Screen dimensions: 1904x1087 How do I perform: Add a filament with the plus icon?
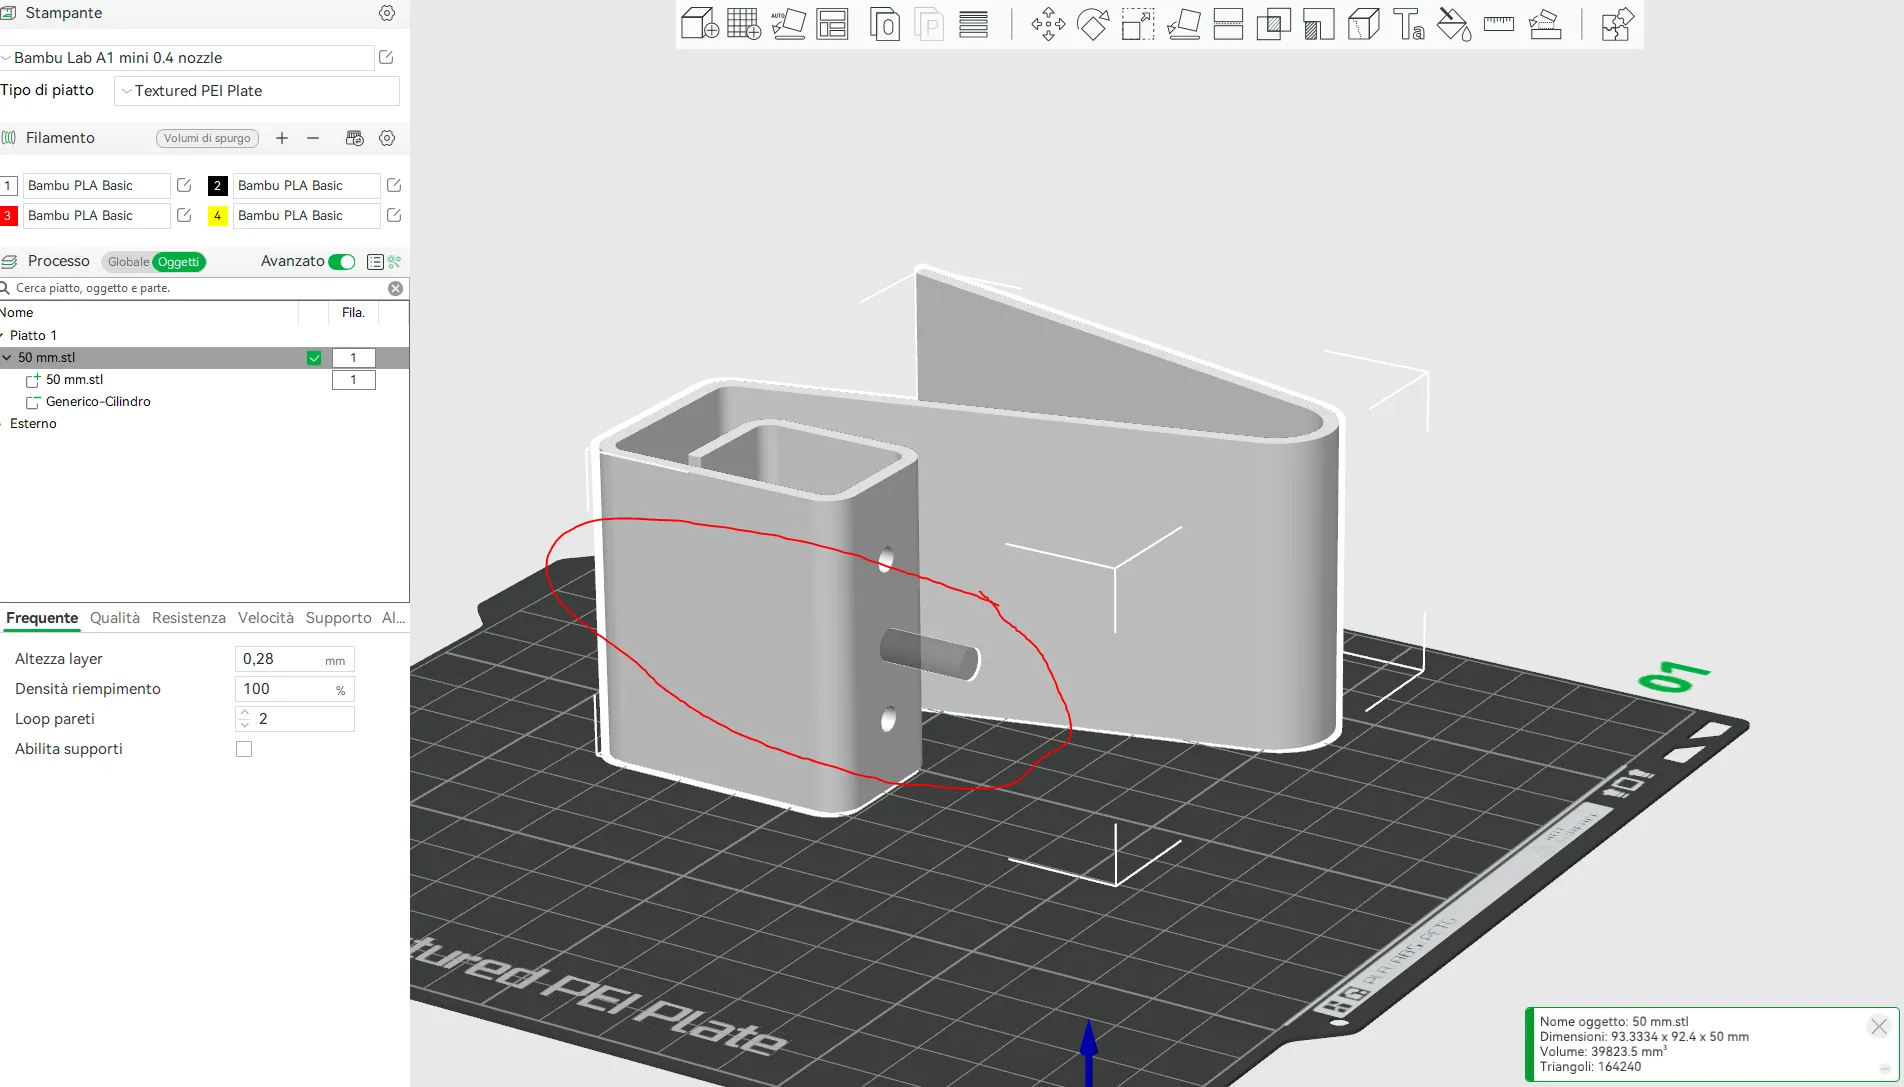coord(282,138)
